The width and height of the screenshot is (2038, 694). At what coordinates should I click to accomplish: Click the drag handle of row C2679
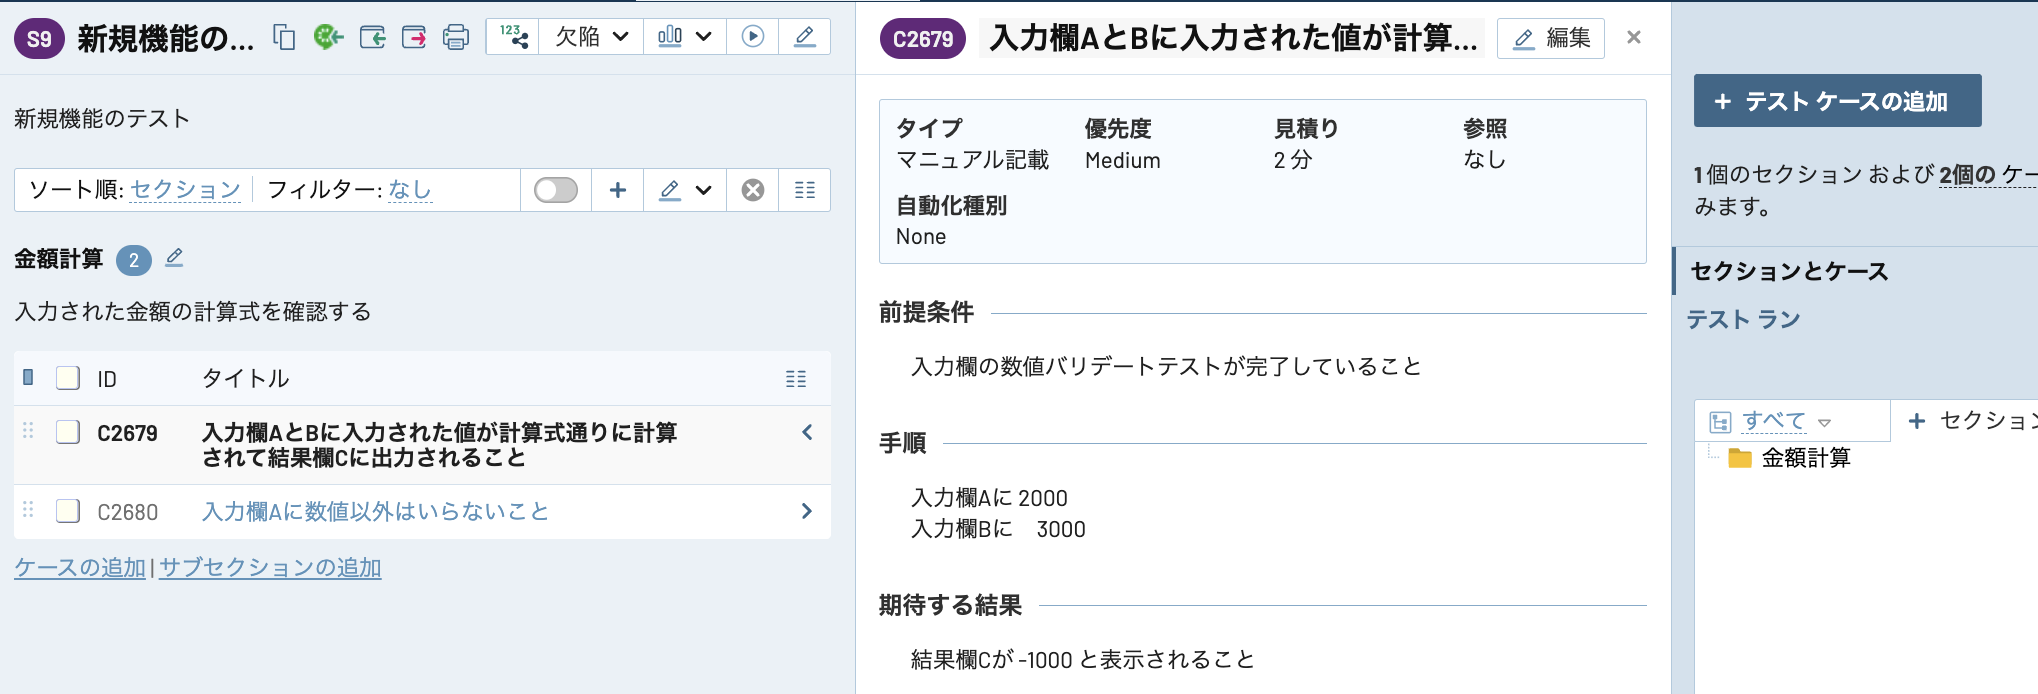(28, 431)
